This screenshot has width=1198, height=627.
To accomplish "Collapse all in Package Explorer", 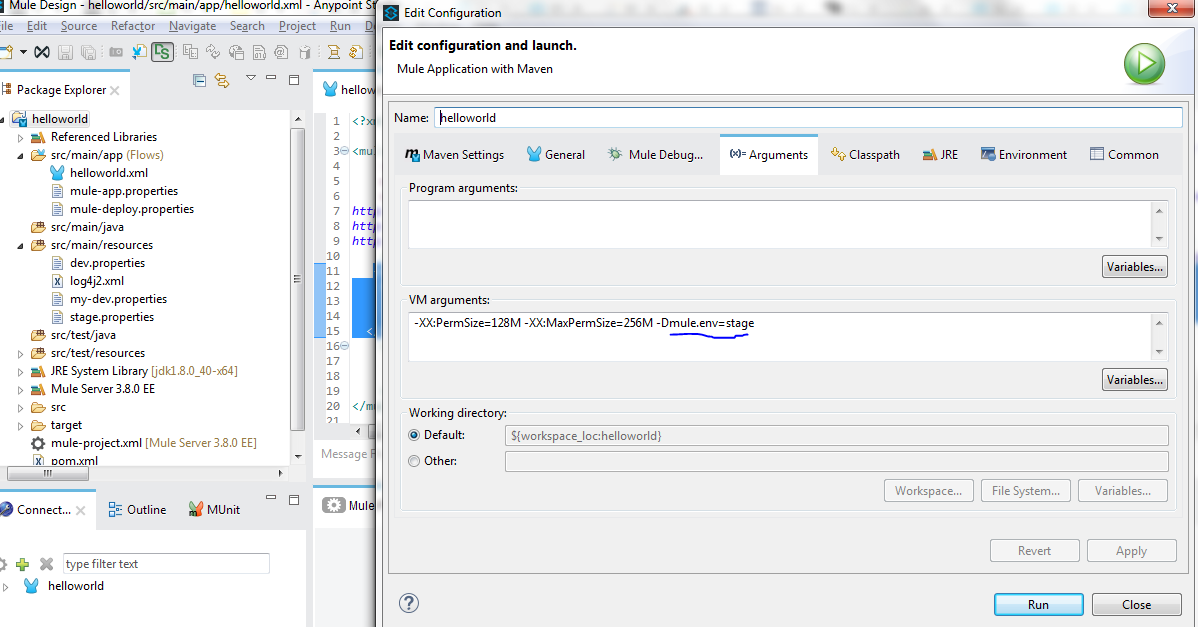I will pyautogui.click(x=199, y=80).
